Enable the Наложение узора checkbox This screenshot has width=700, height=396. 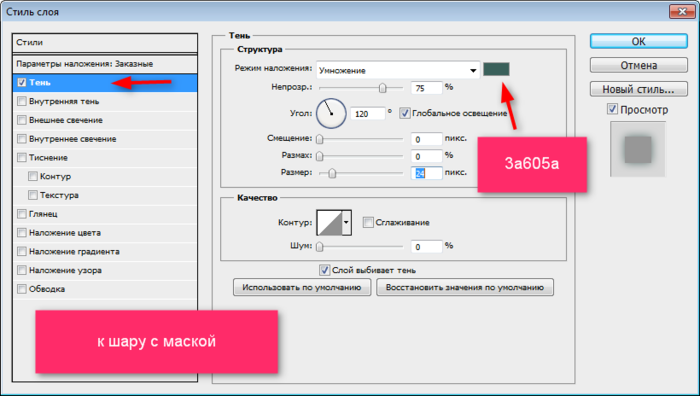coord(21,270)
